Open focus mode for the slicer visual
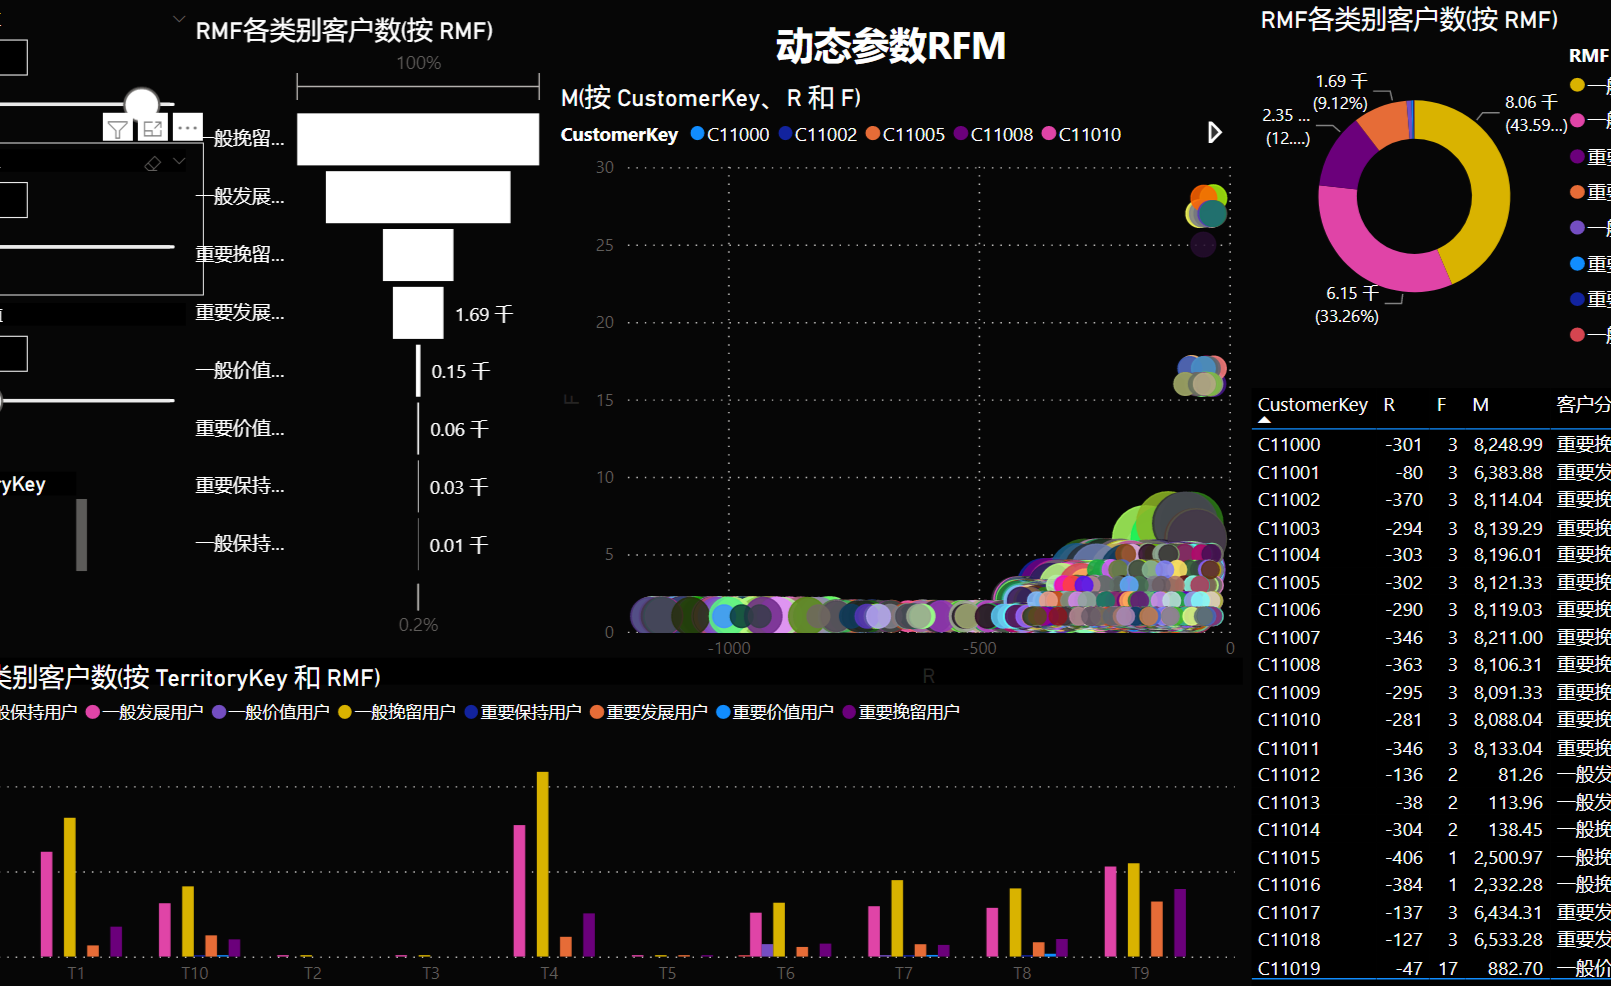Viewport: 1611px width, 986px height. click(x=152, y=128)
